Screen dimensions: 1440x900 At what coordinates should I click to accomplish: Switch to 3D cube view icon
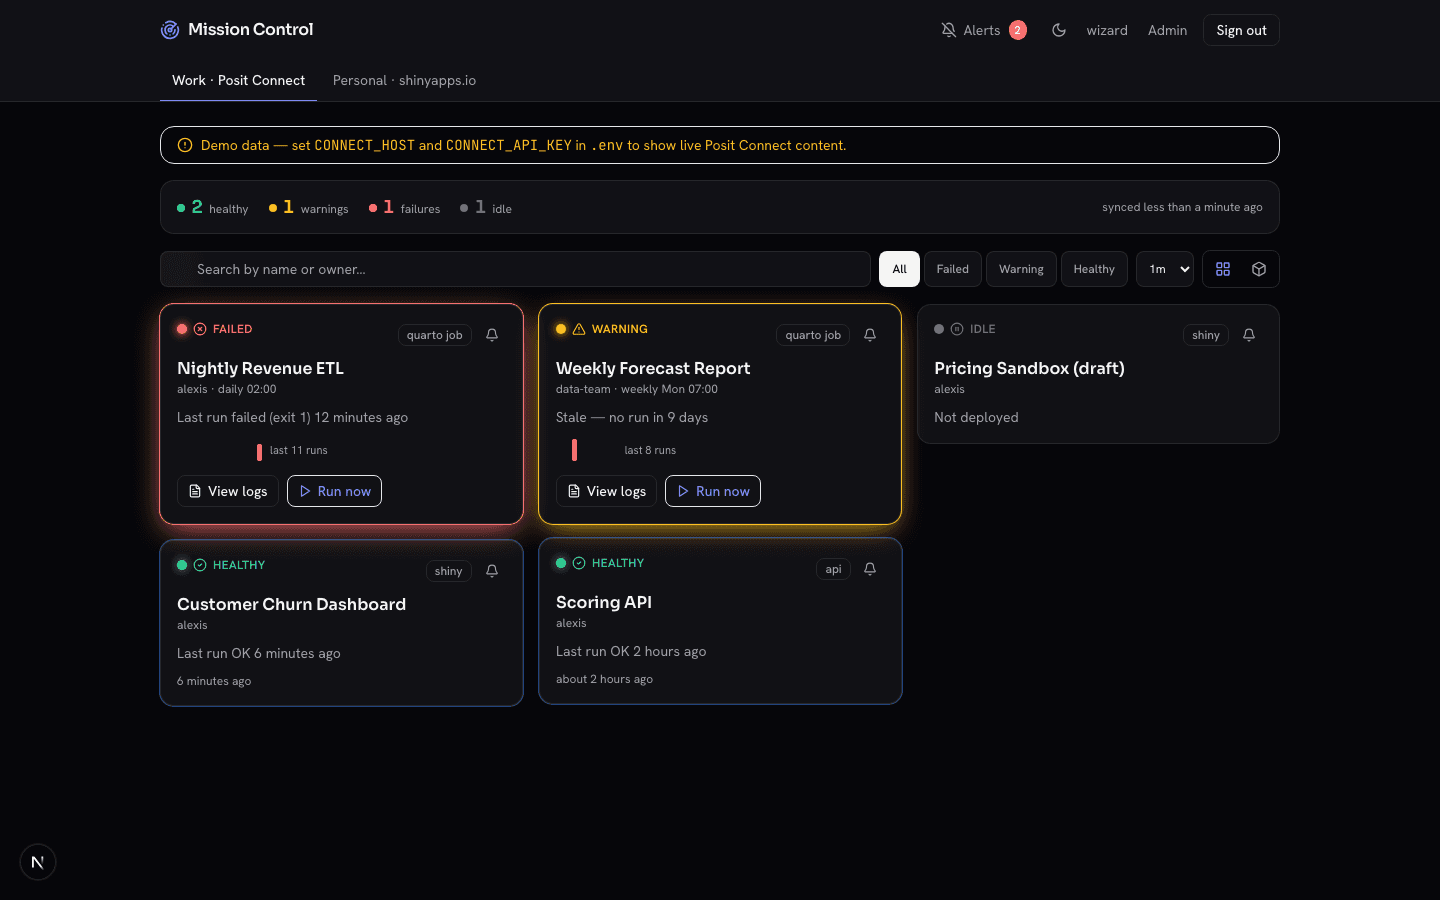pos(1259,269)
